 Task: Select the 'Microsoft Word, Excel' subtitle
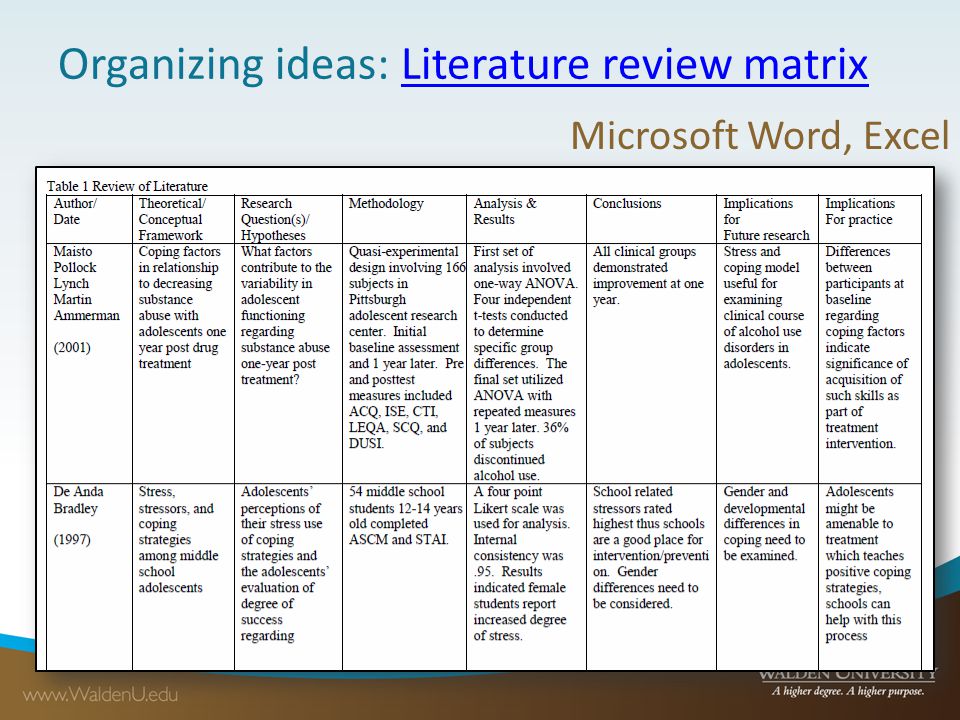(760, 135)
